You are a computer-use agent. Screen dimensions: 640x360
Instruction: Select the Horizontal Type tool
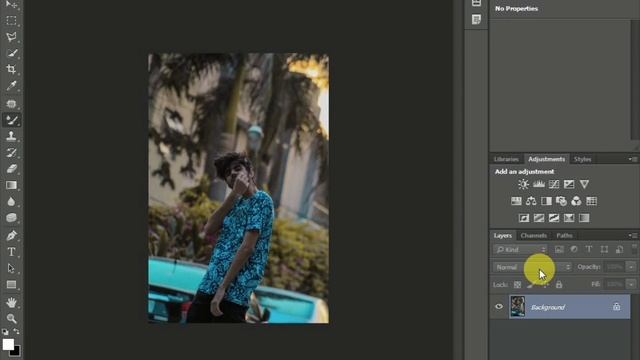(11, 252)
